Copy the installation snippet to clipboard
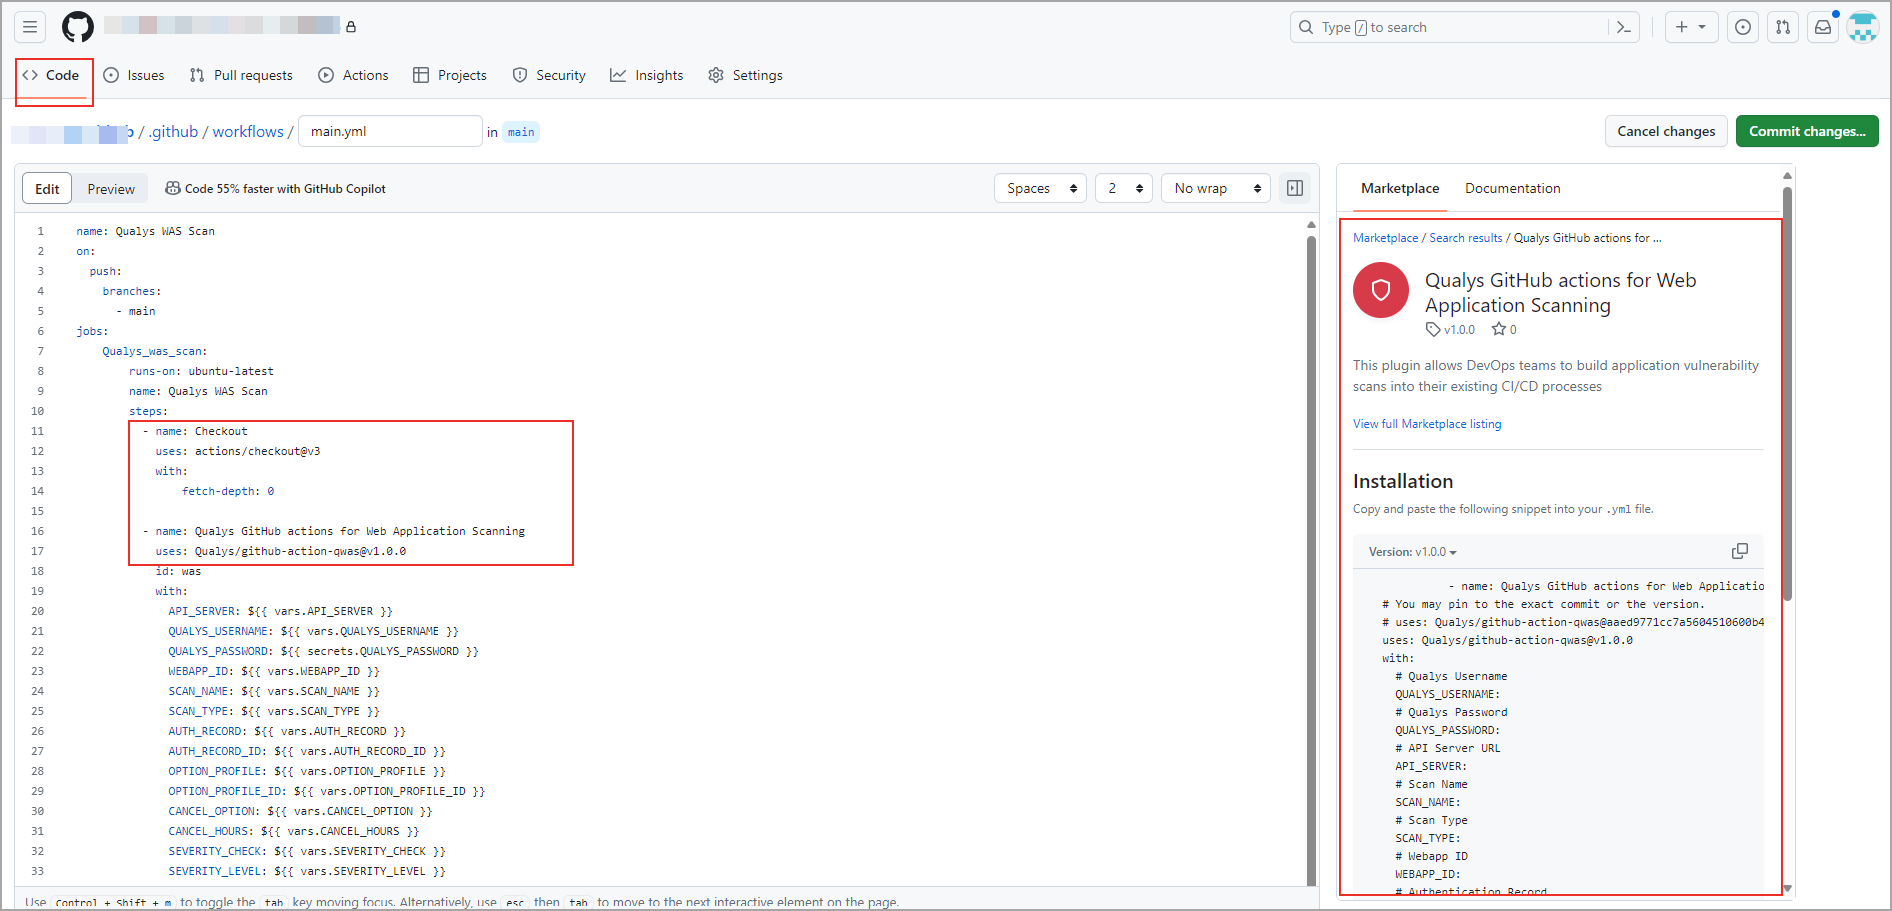Image resolution: width=1892 pixels, height=911 pixels. (1739, 552)
